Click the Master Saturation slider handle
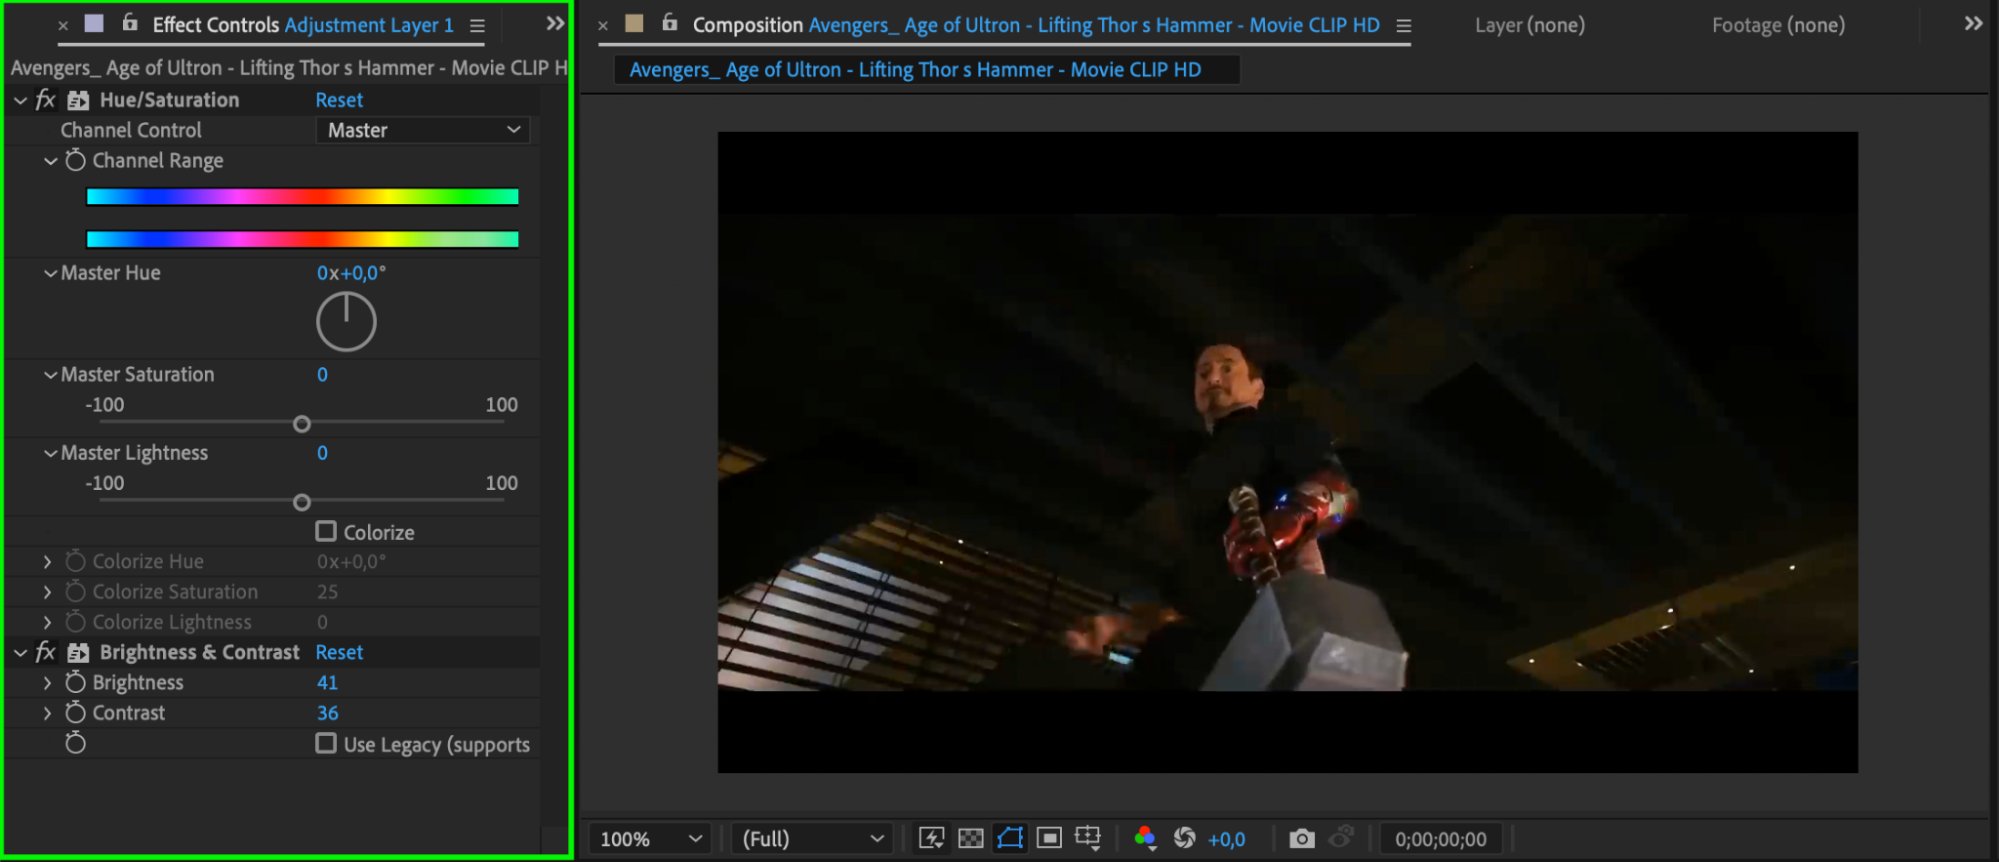 (x=302, y=424)
